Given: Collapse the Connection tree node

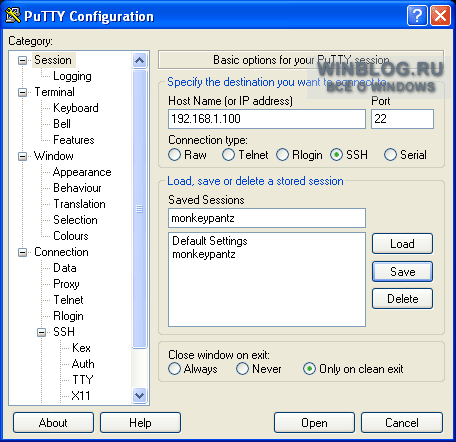Looking at the screenshot, I should click(22, 252).
